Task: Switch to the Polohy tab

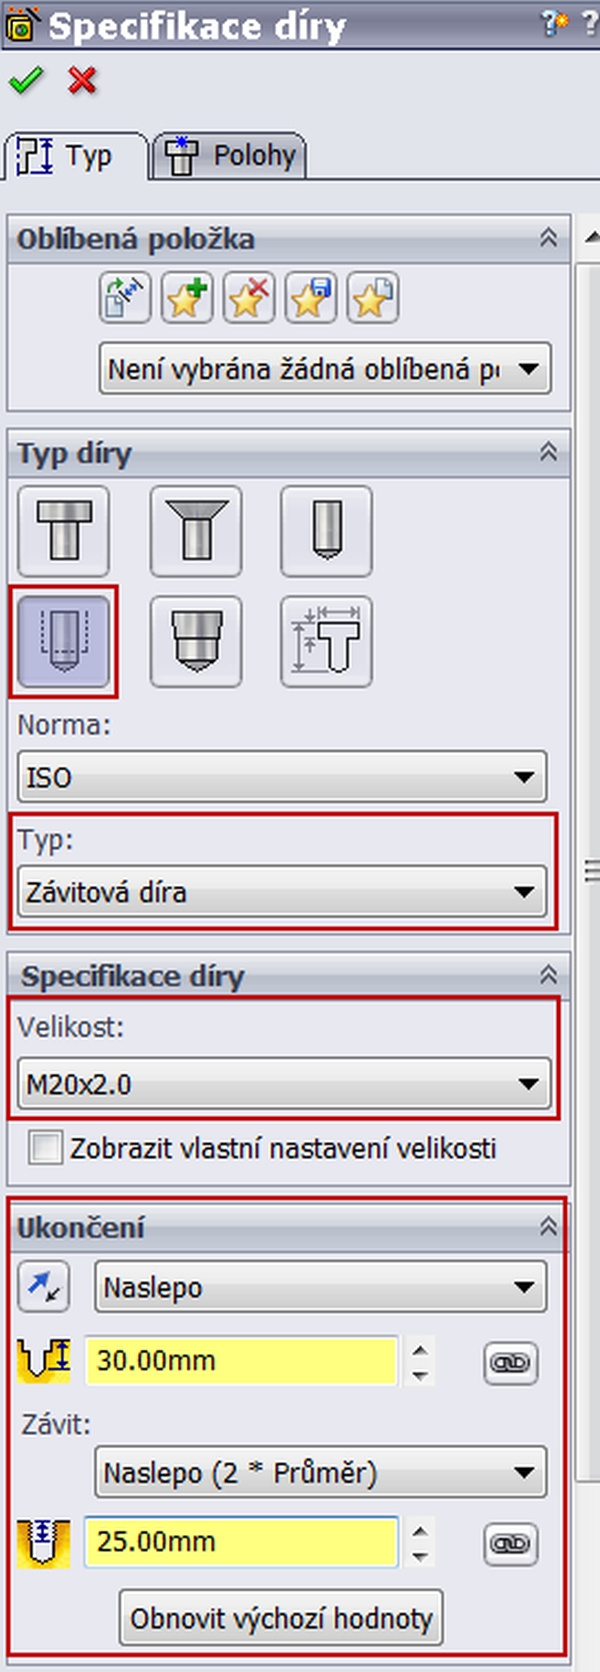Action: 231,156
